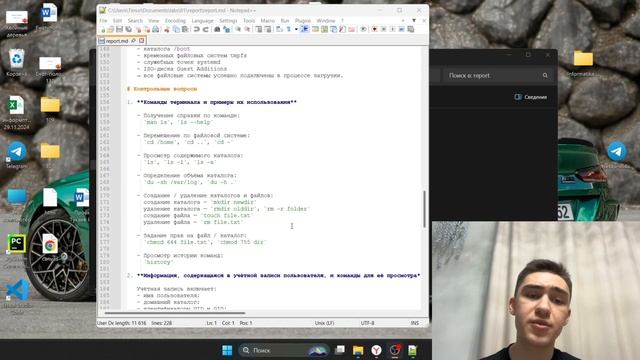Pin the report.md tab

tap(133, 41)
